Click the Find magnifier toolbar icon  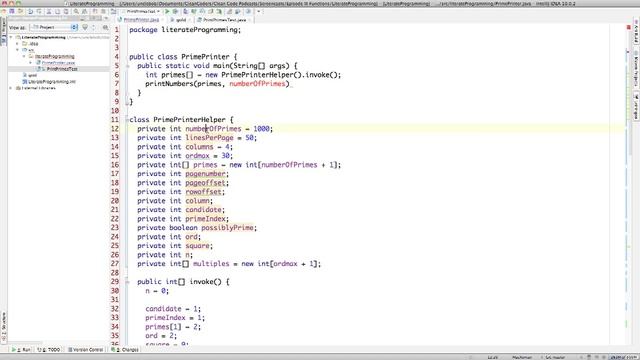[76, 11]
